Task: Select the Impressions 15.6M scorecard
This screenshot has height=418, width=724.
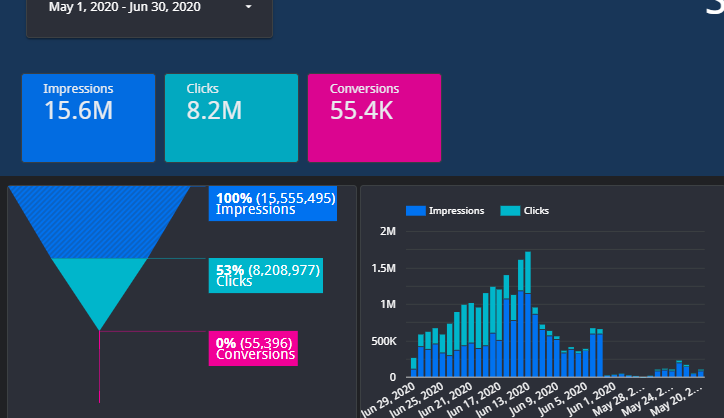Action: (88, 117)
